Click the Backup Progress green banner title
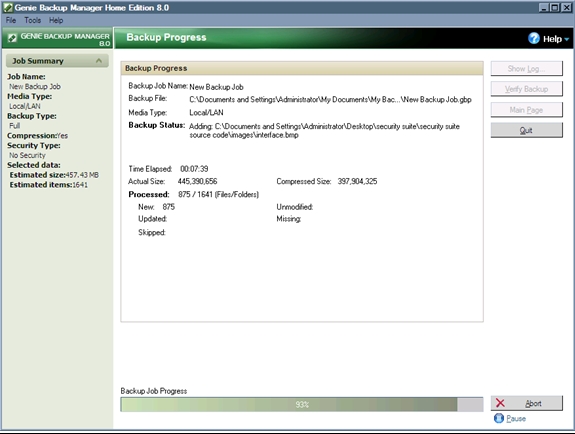Viewport: 575px width, 434px height. point(166,37)
